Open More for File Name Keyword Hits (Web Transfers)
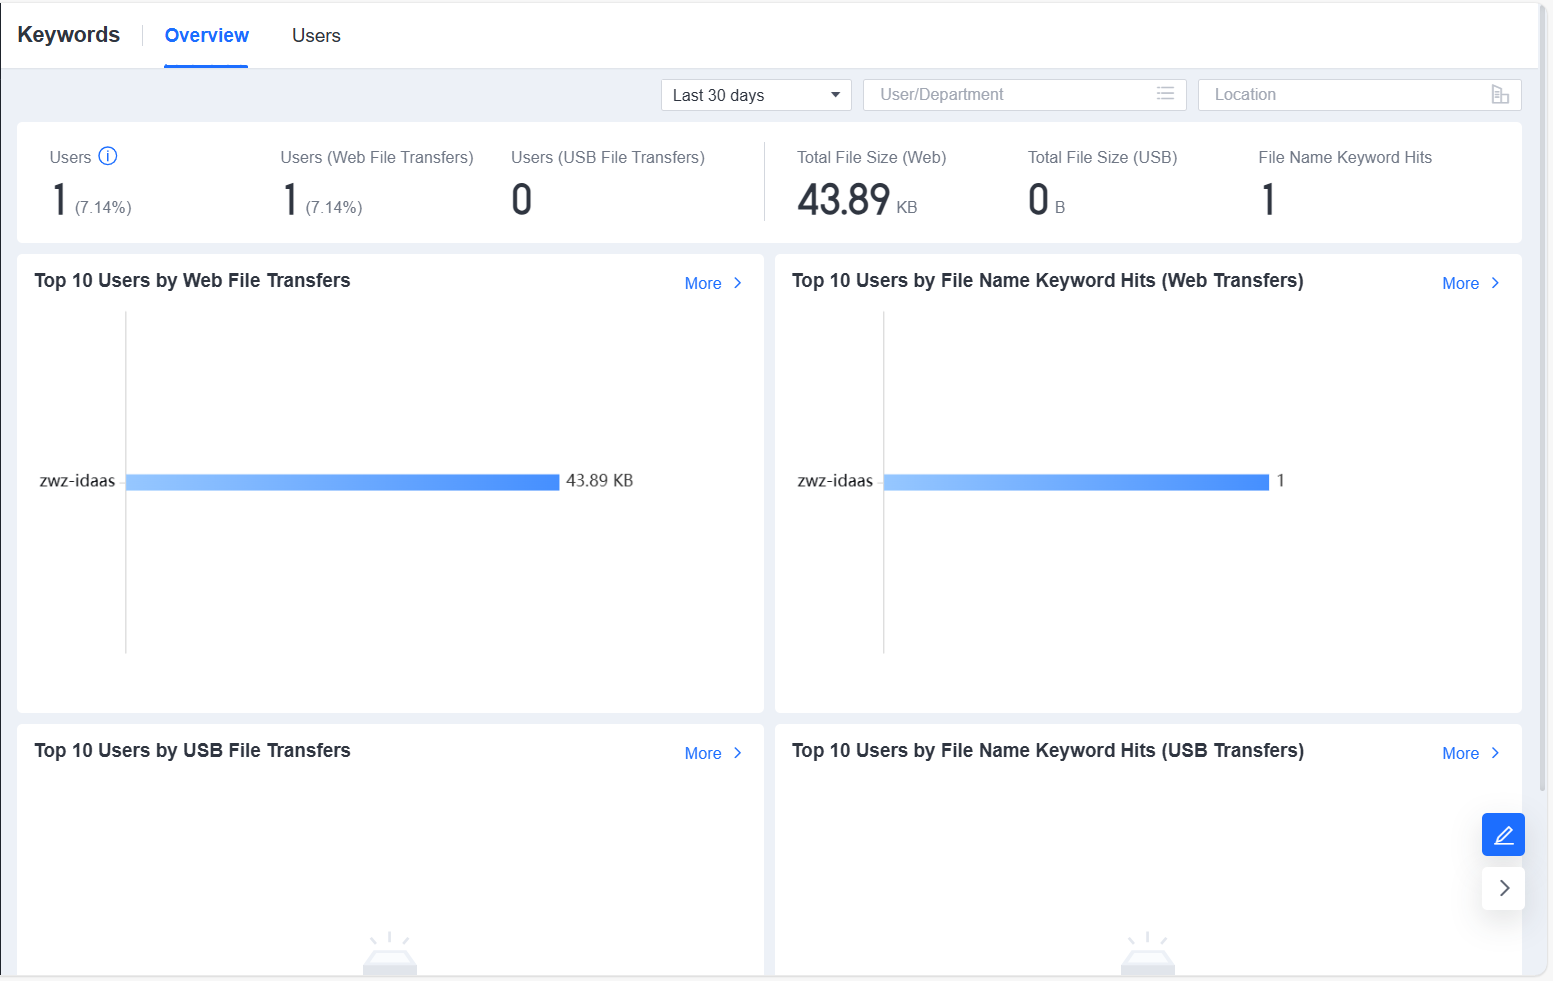The image size is (1553, 981). tap(1471, 283)
